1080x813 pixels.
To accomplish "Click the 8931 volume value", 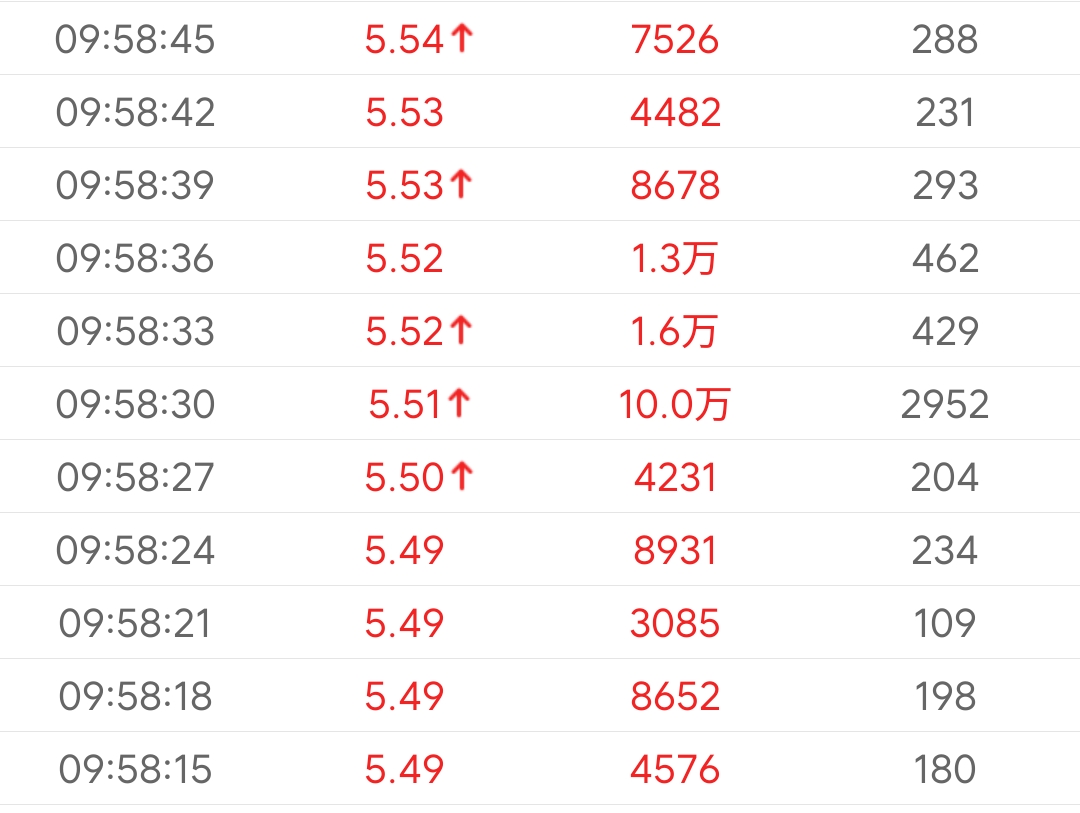I will pos(675,550).
